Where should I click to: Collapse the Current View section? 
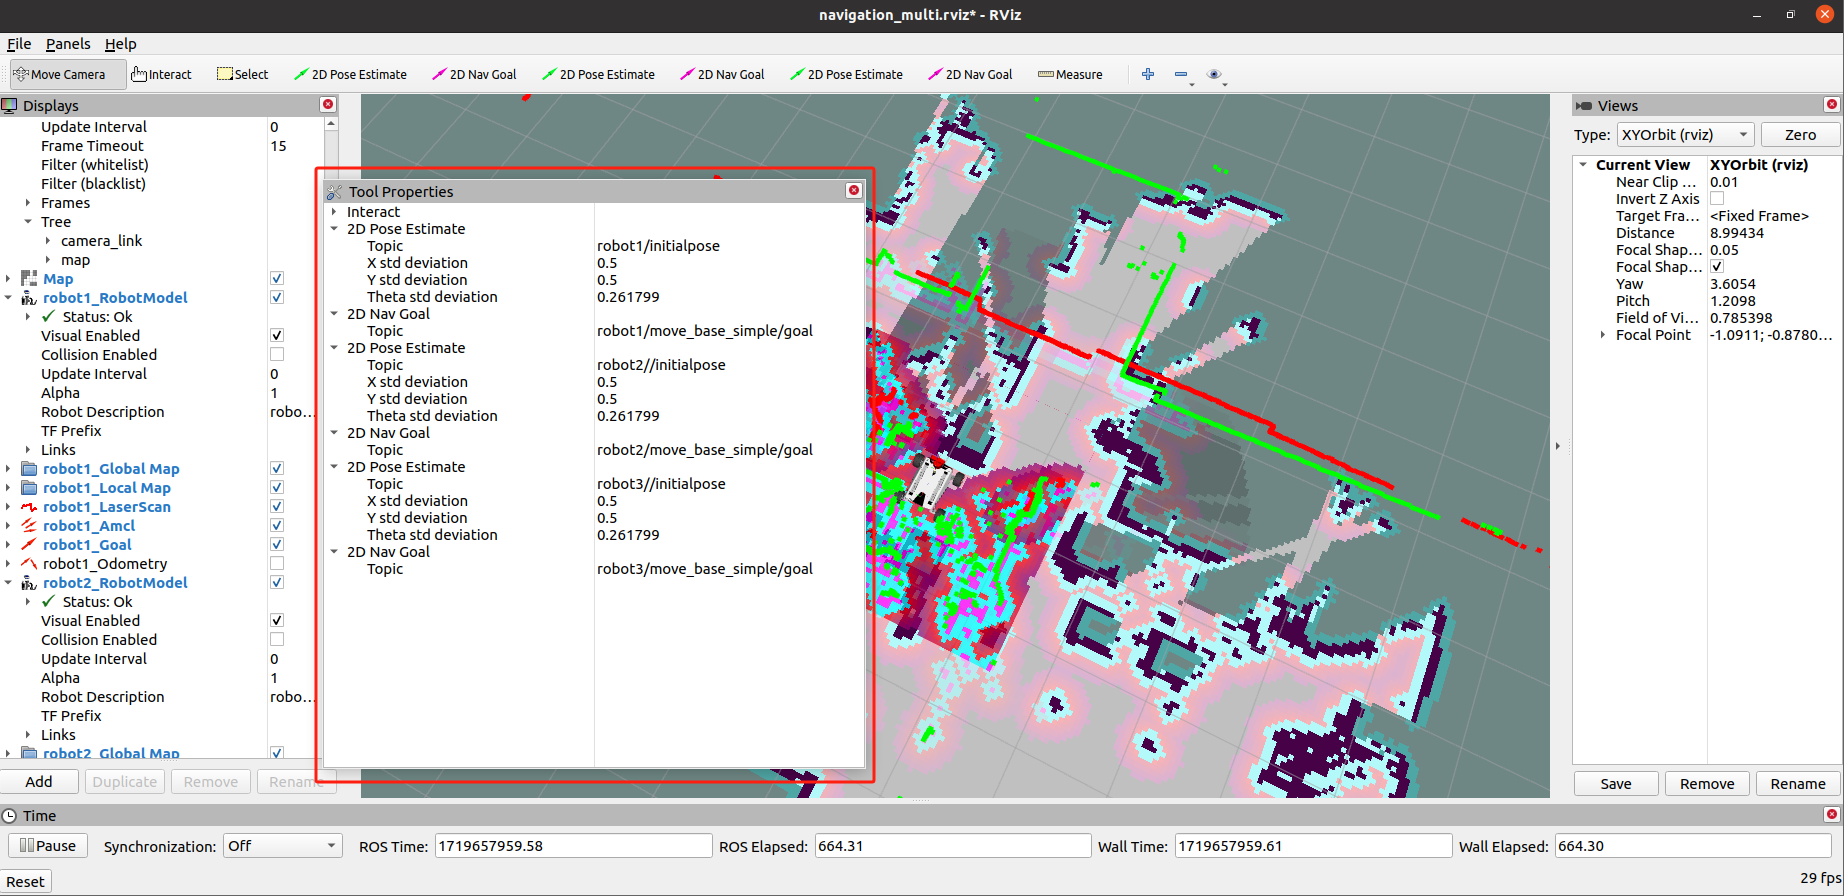[1583, 164]
